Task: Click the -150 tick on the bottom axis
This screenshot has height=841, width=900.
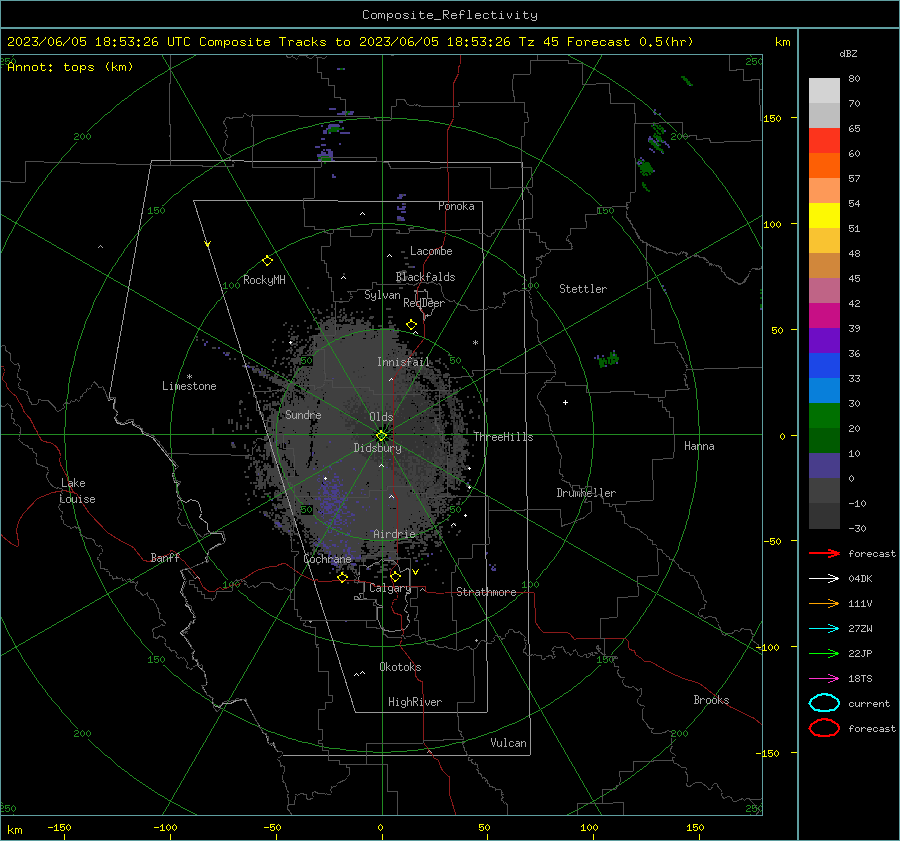Action: [59, 828]
